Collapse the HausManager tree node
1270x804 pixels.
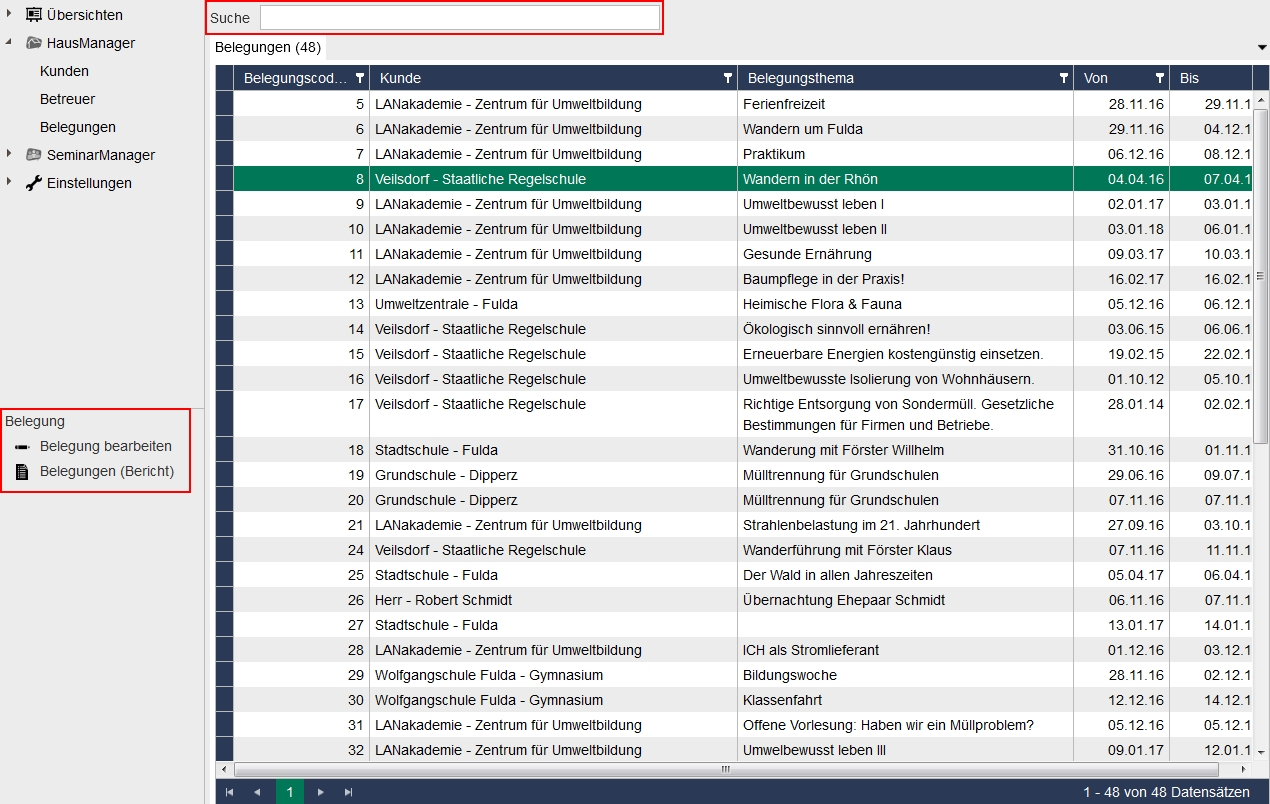[x=9, y=43]
